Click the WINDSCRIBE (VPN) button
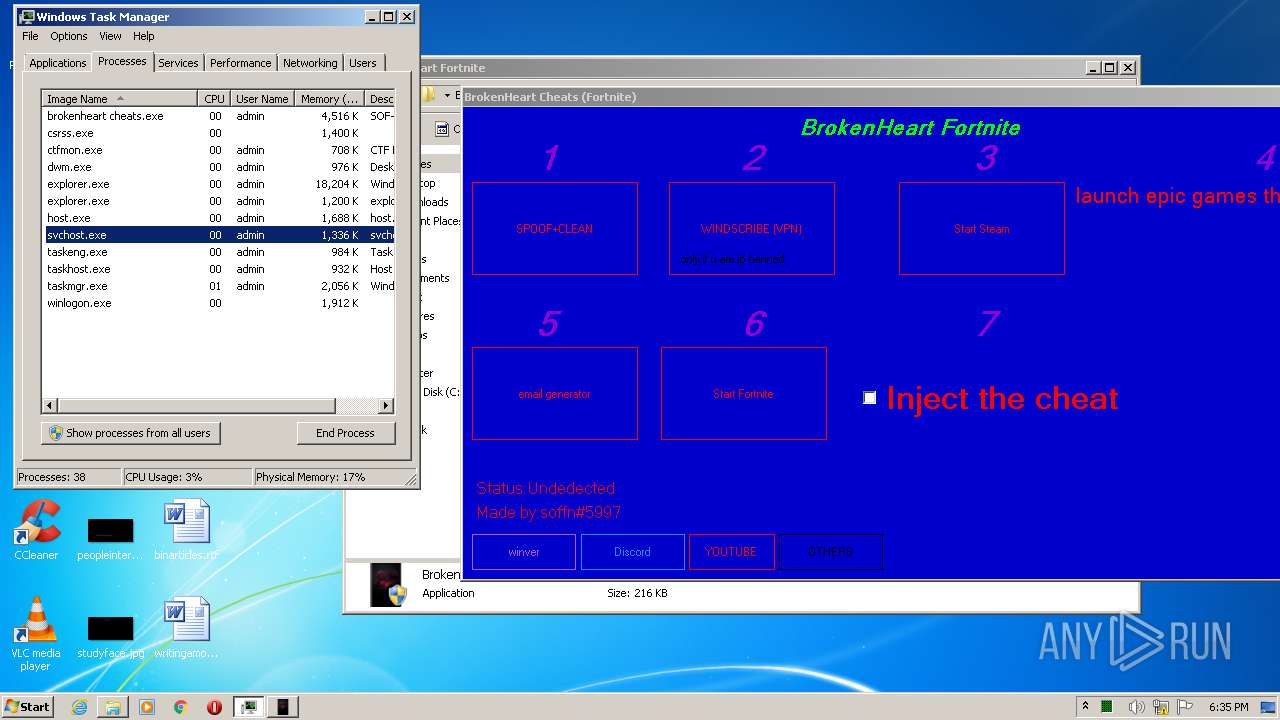1280x720 pixels. coord(752,228)
